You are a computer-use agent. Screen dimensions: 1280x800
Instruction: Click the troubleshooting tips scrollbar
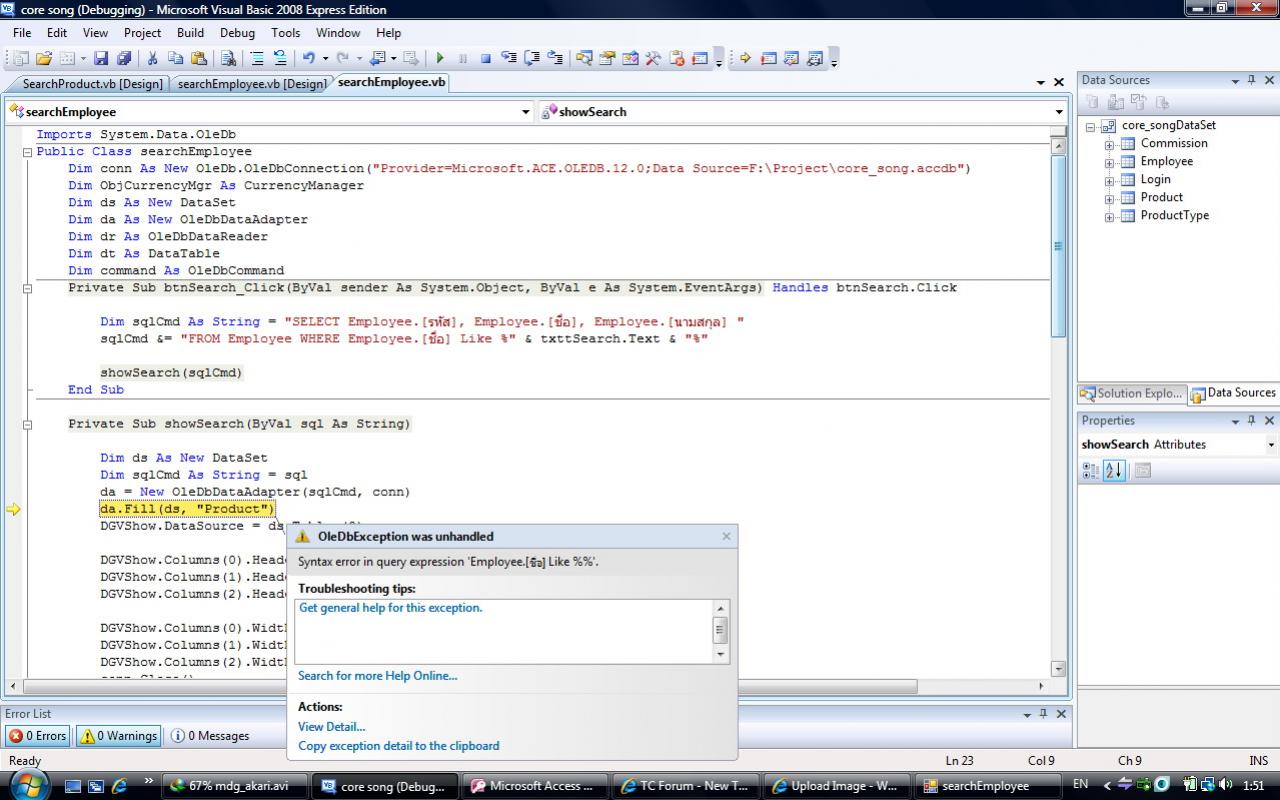point(719,630)
